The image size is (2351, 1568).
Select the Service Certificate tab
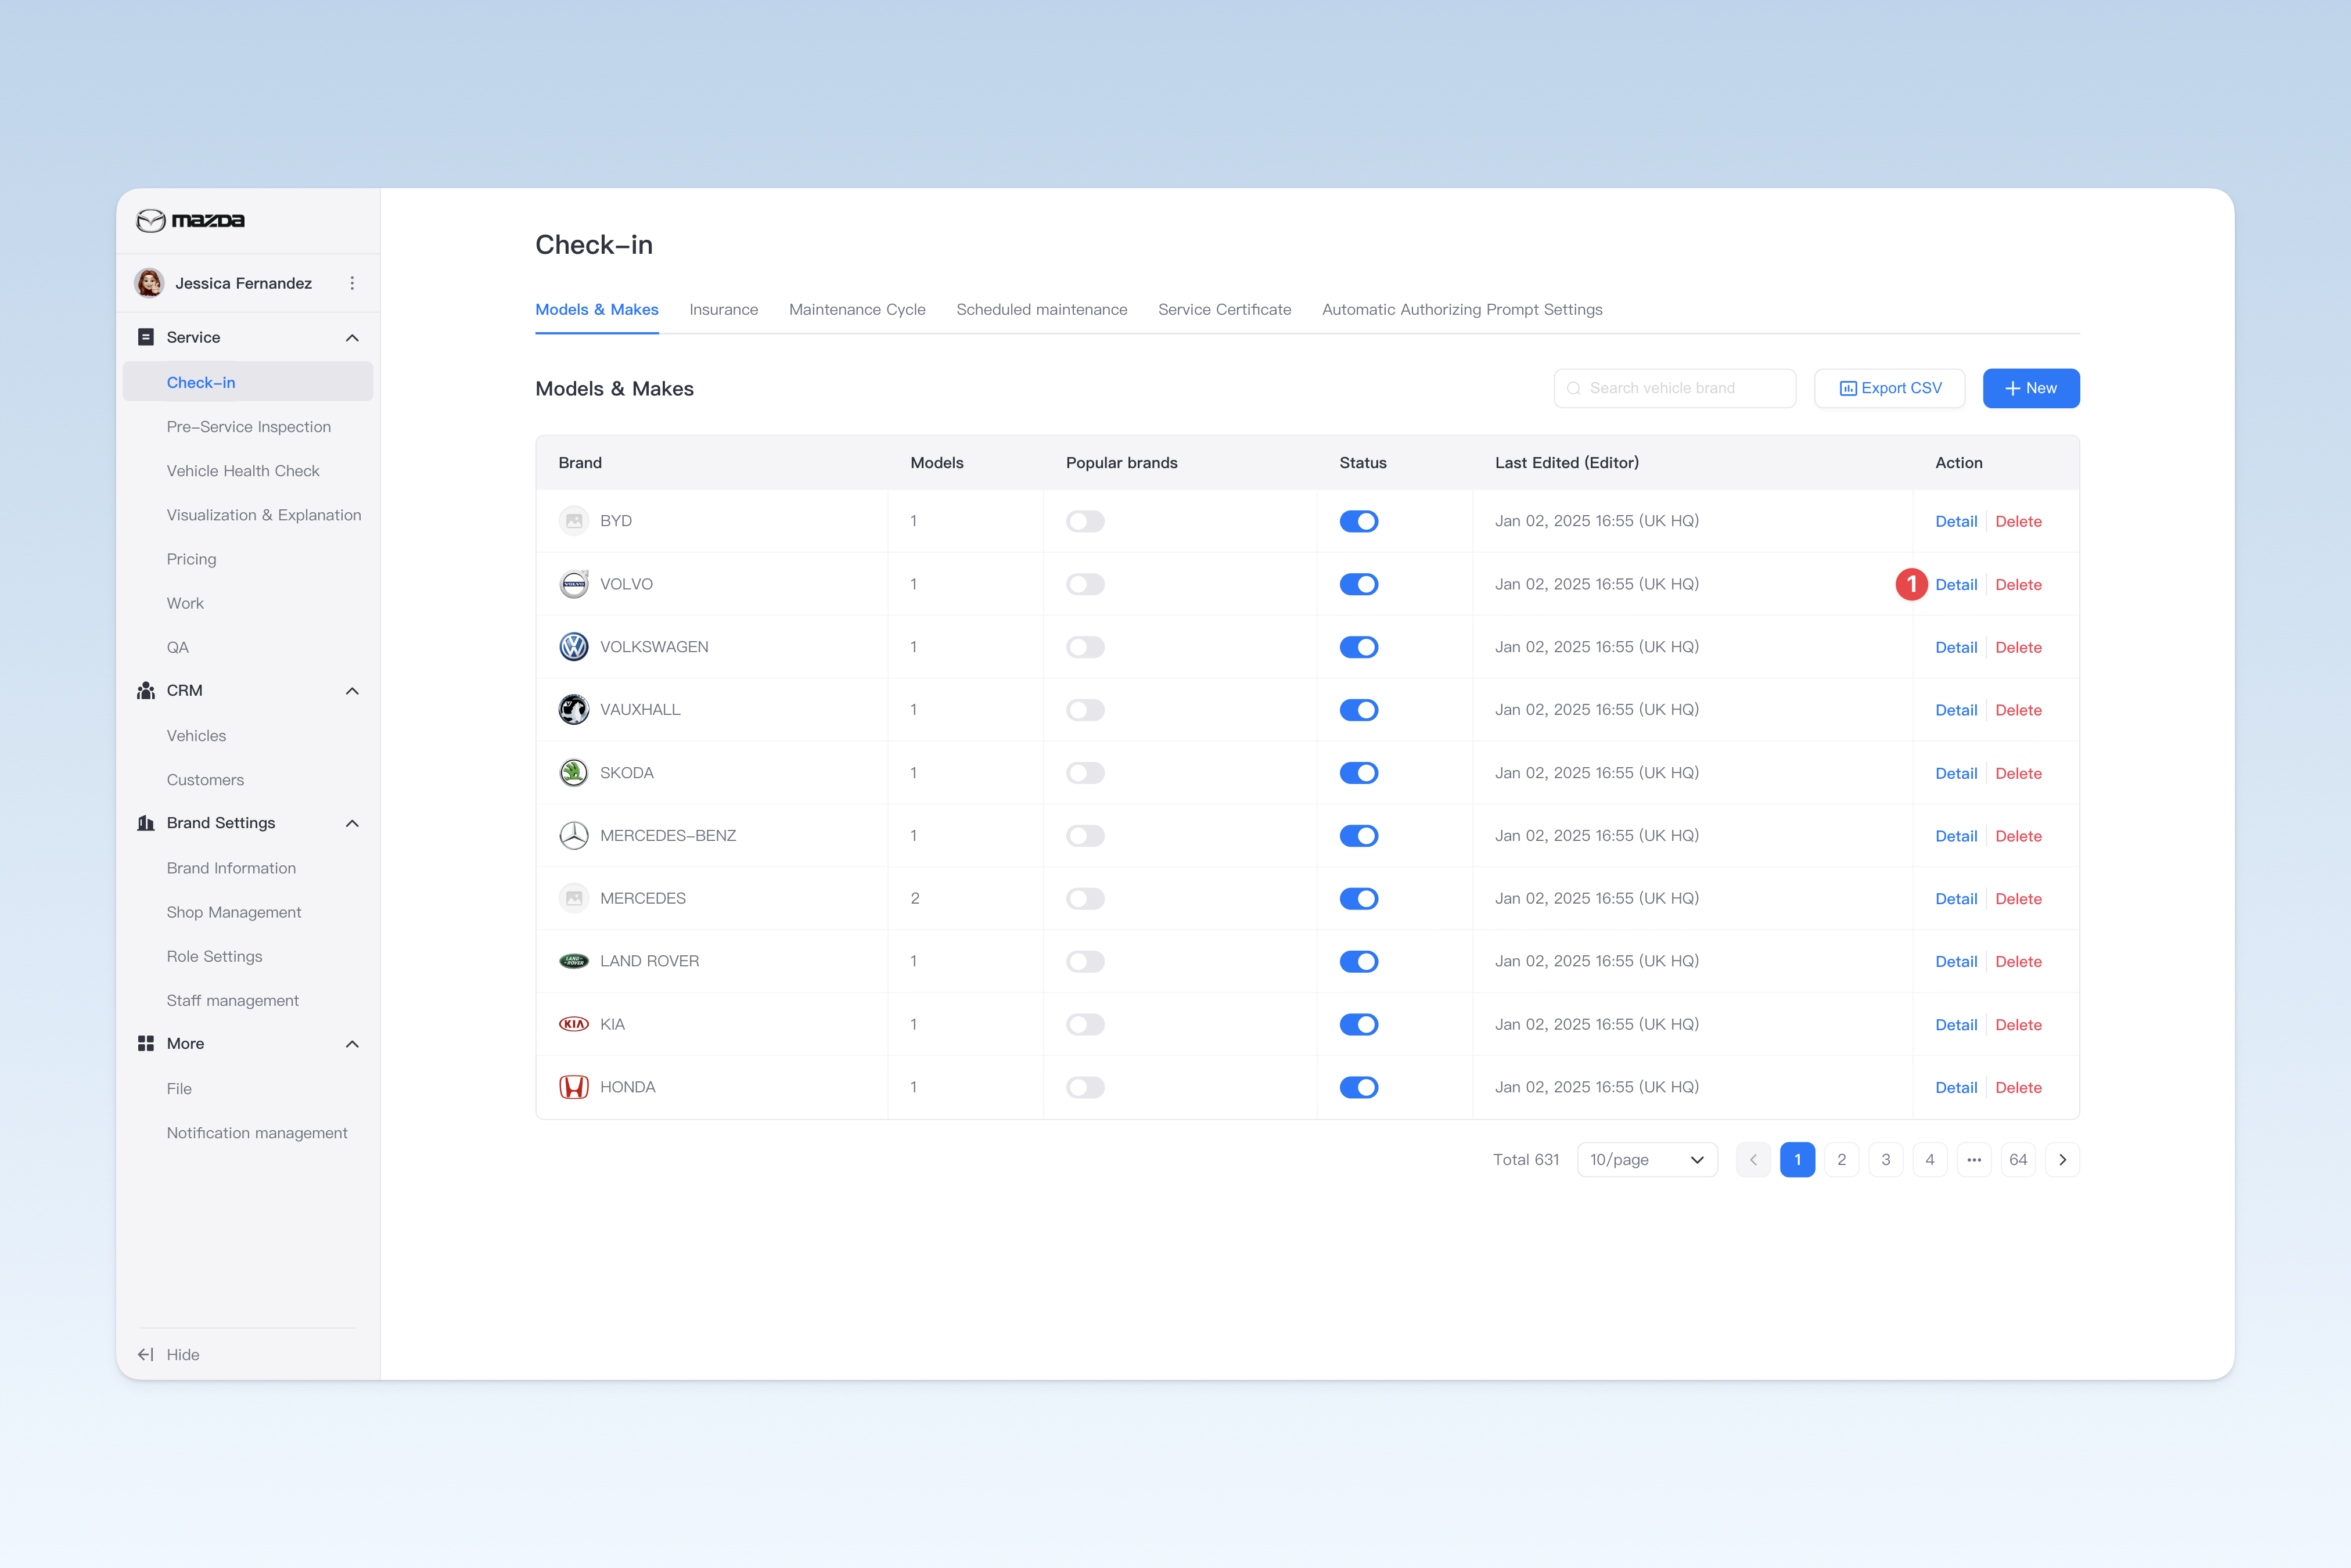(x=1224, y=310)
